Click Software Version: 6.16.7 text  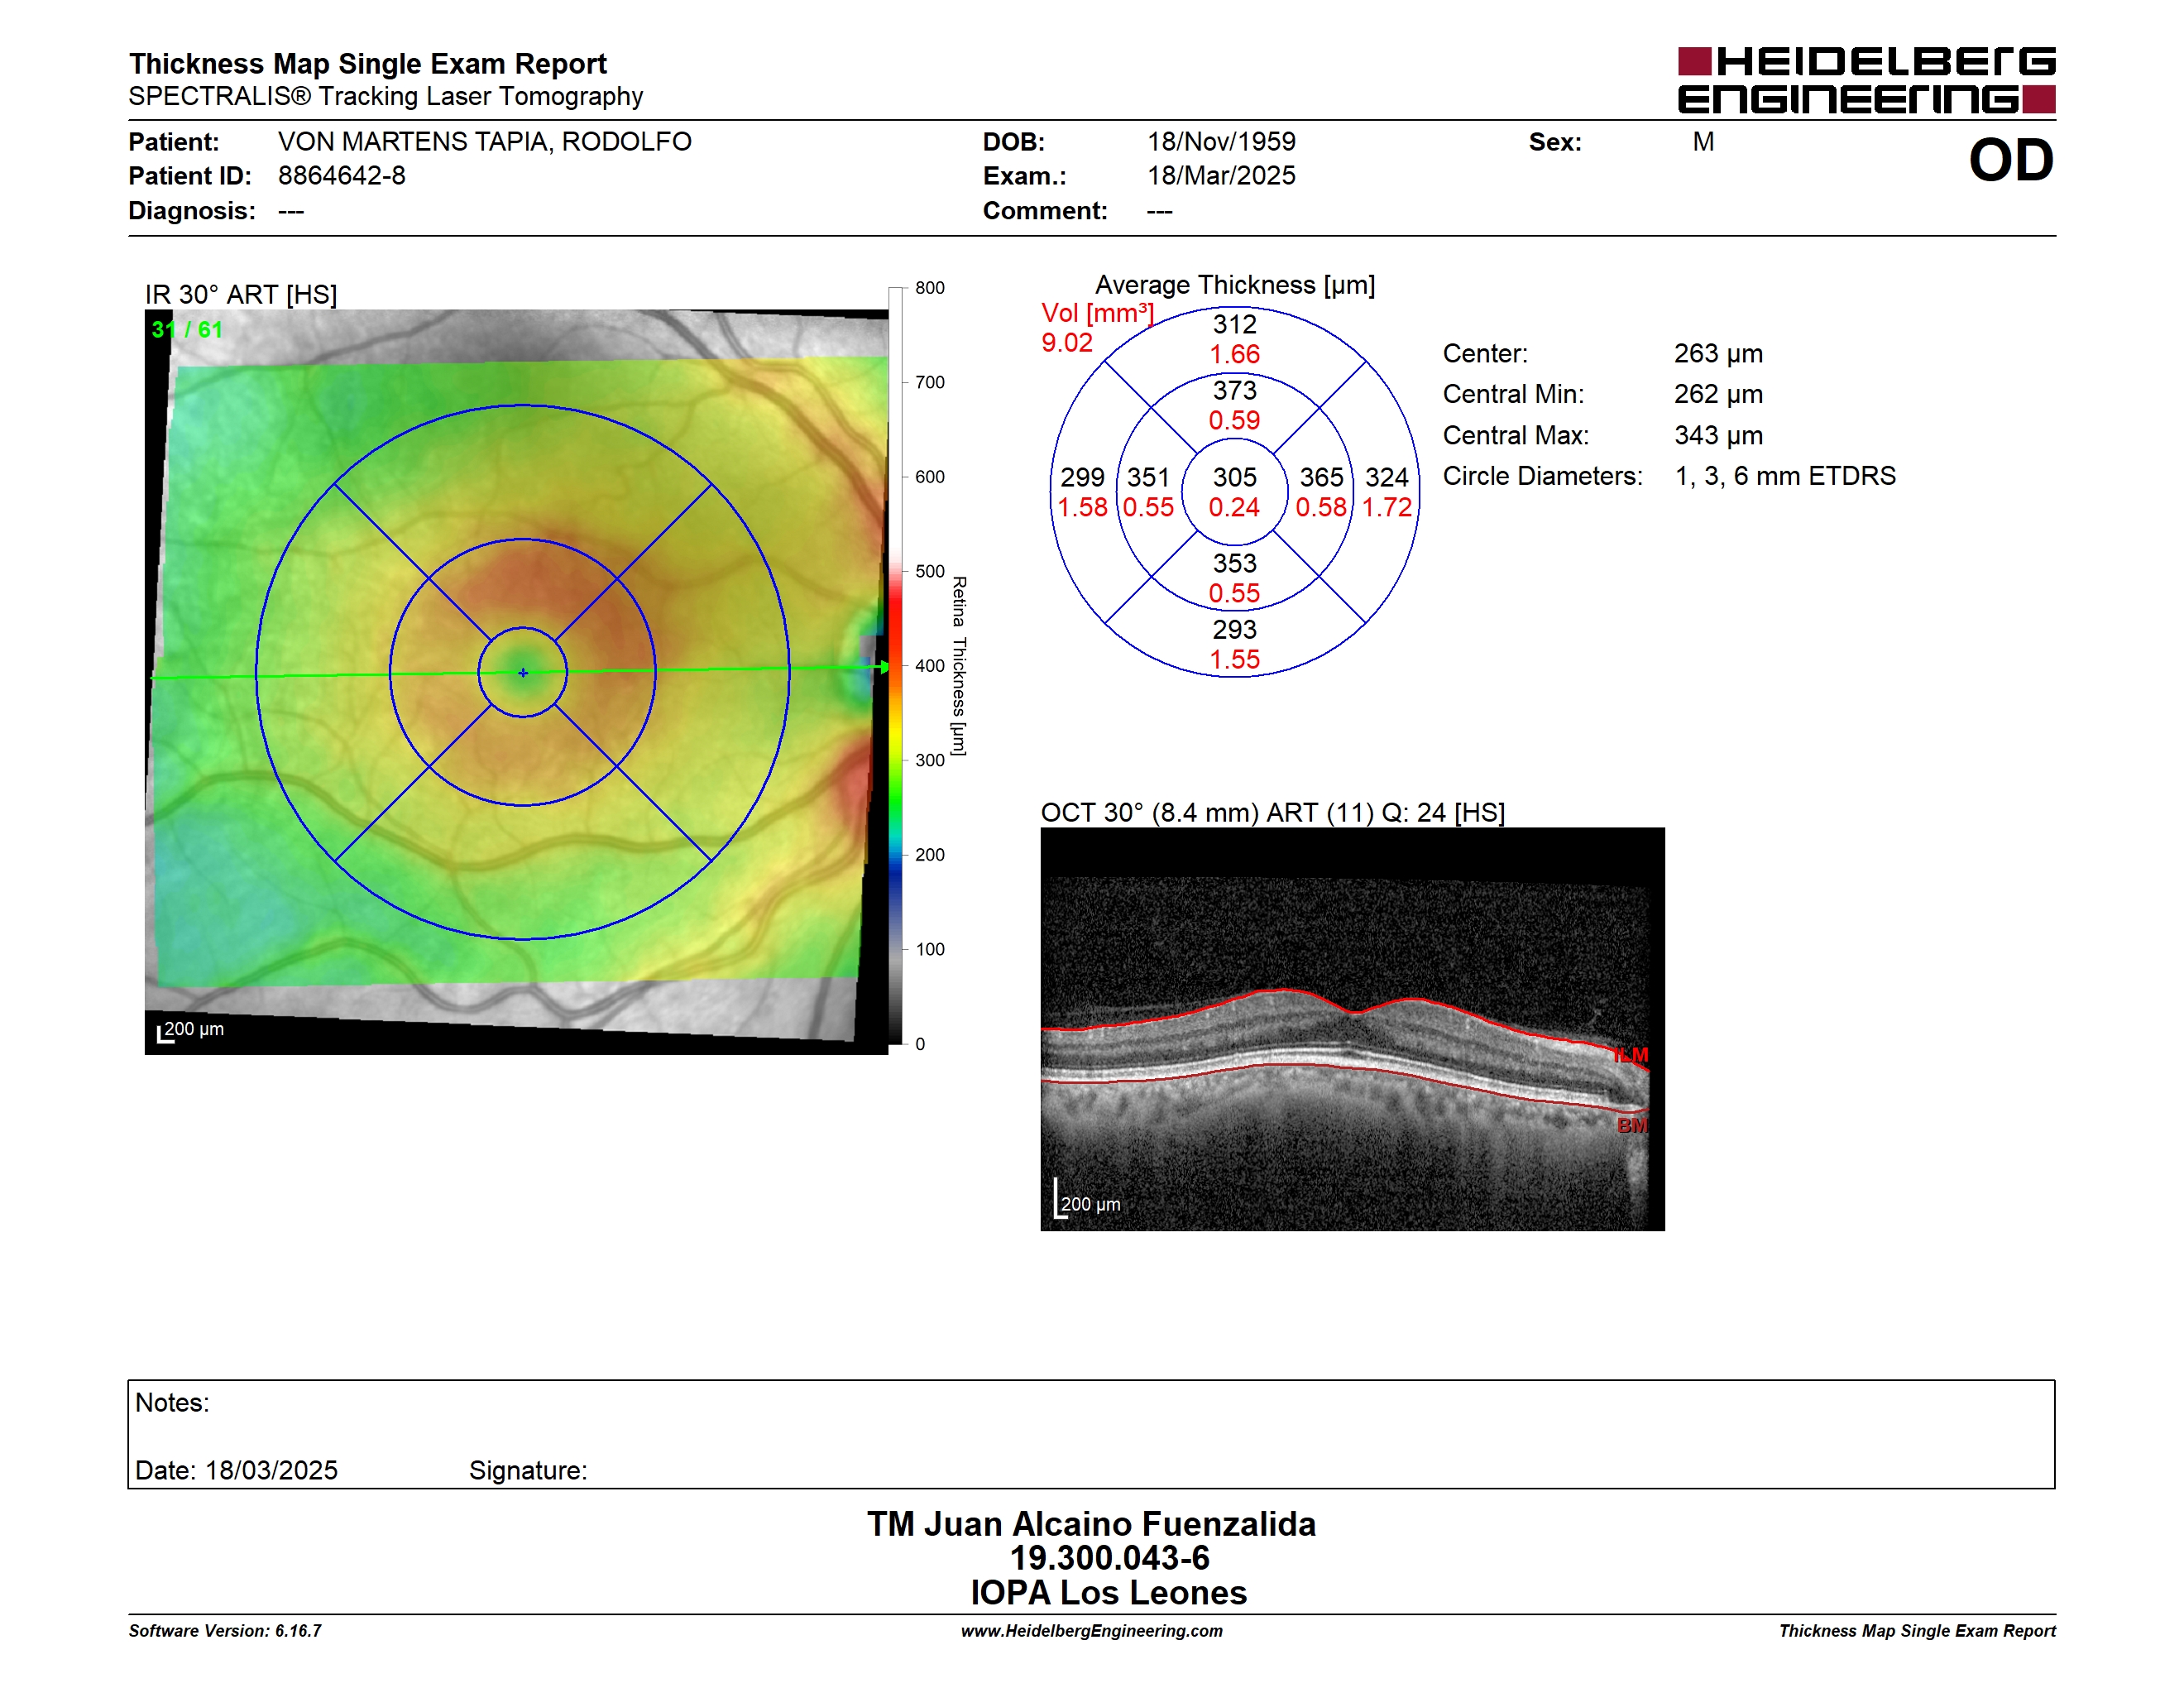point(225,1631)
